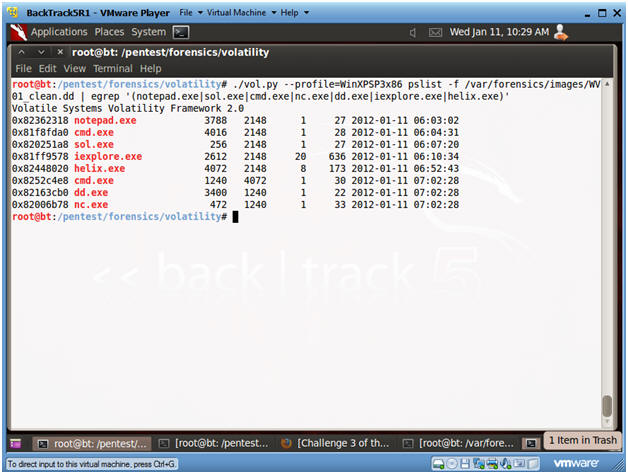Open the Places menu

coord(109,32)
